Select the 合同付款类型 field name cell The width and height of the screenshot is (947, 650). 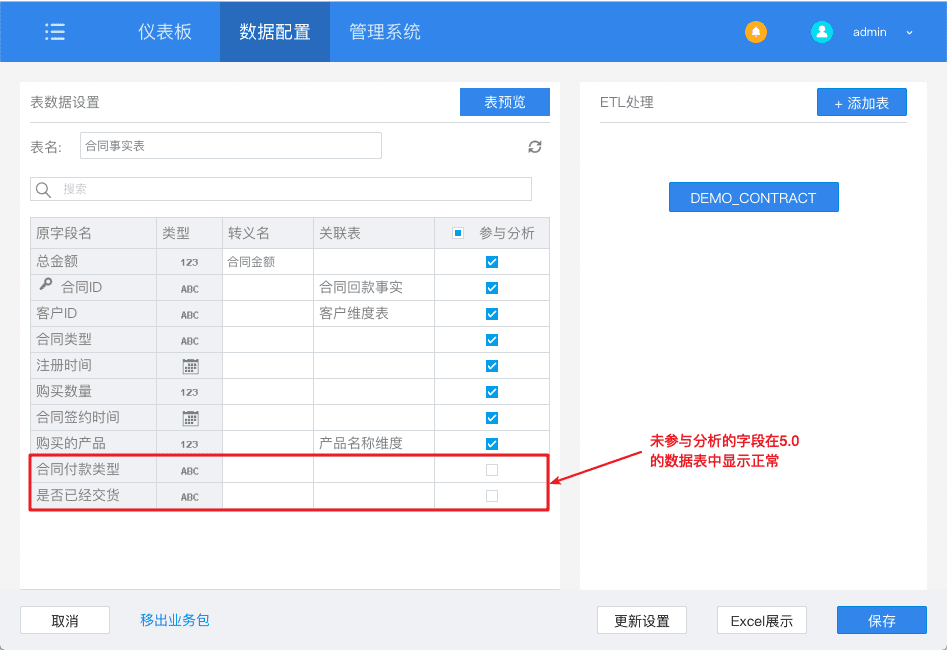tap(94, 469)
